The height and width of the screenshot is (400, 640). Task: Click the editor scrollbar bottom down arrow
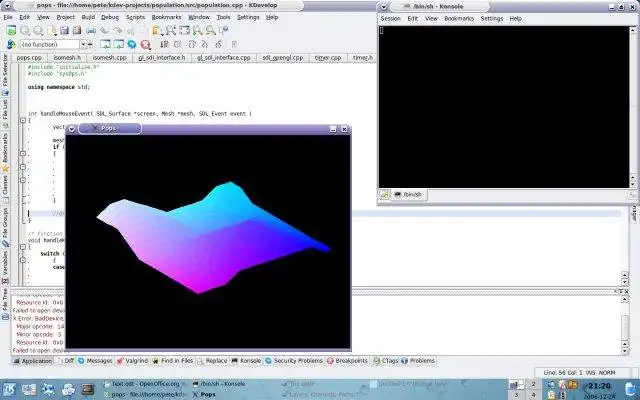pyautogui.click(x=624, y=282)
